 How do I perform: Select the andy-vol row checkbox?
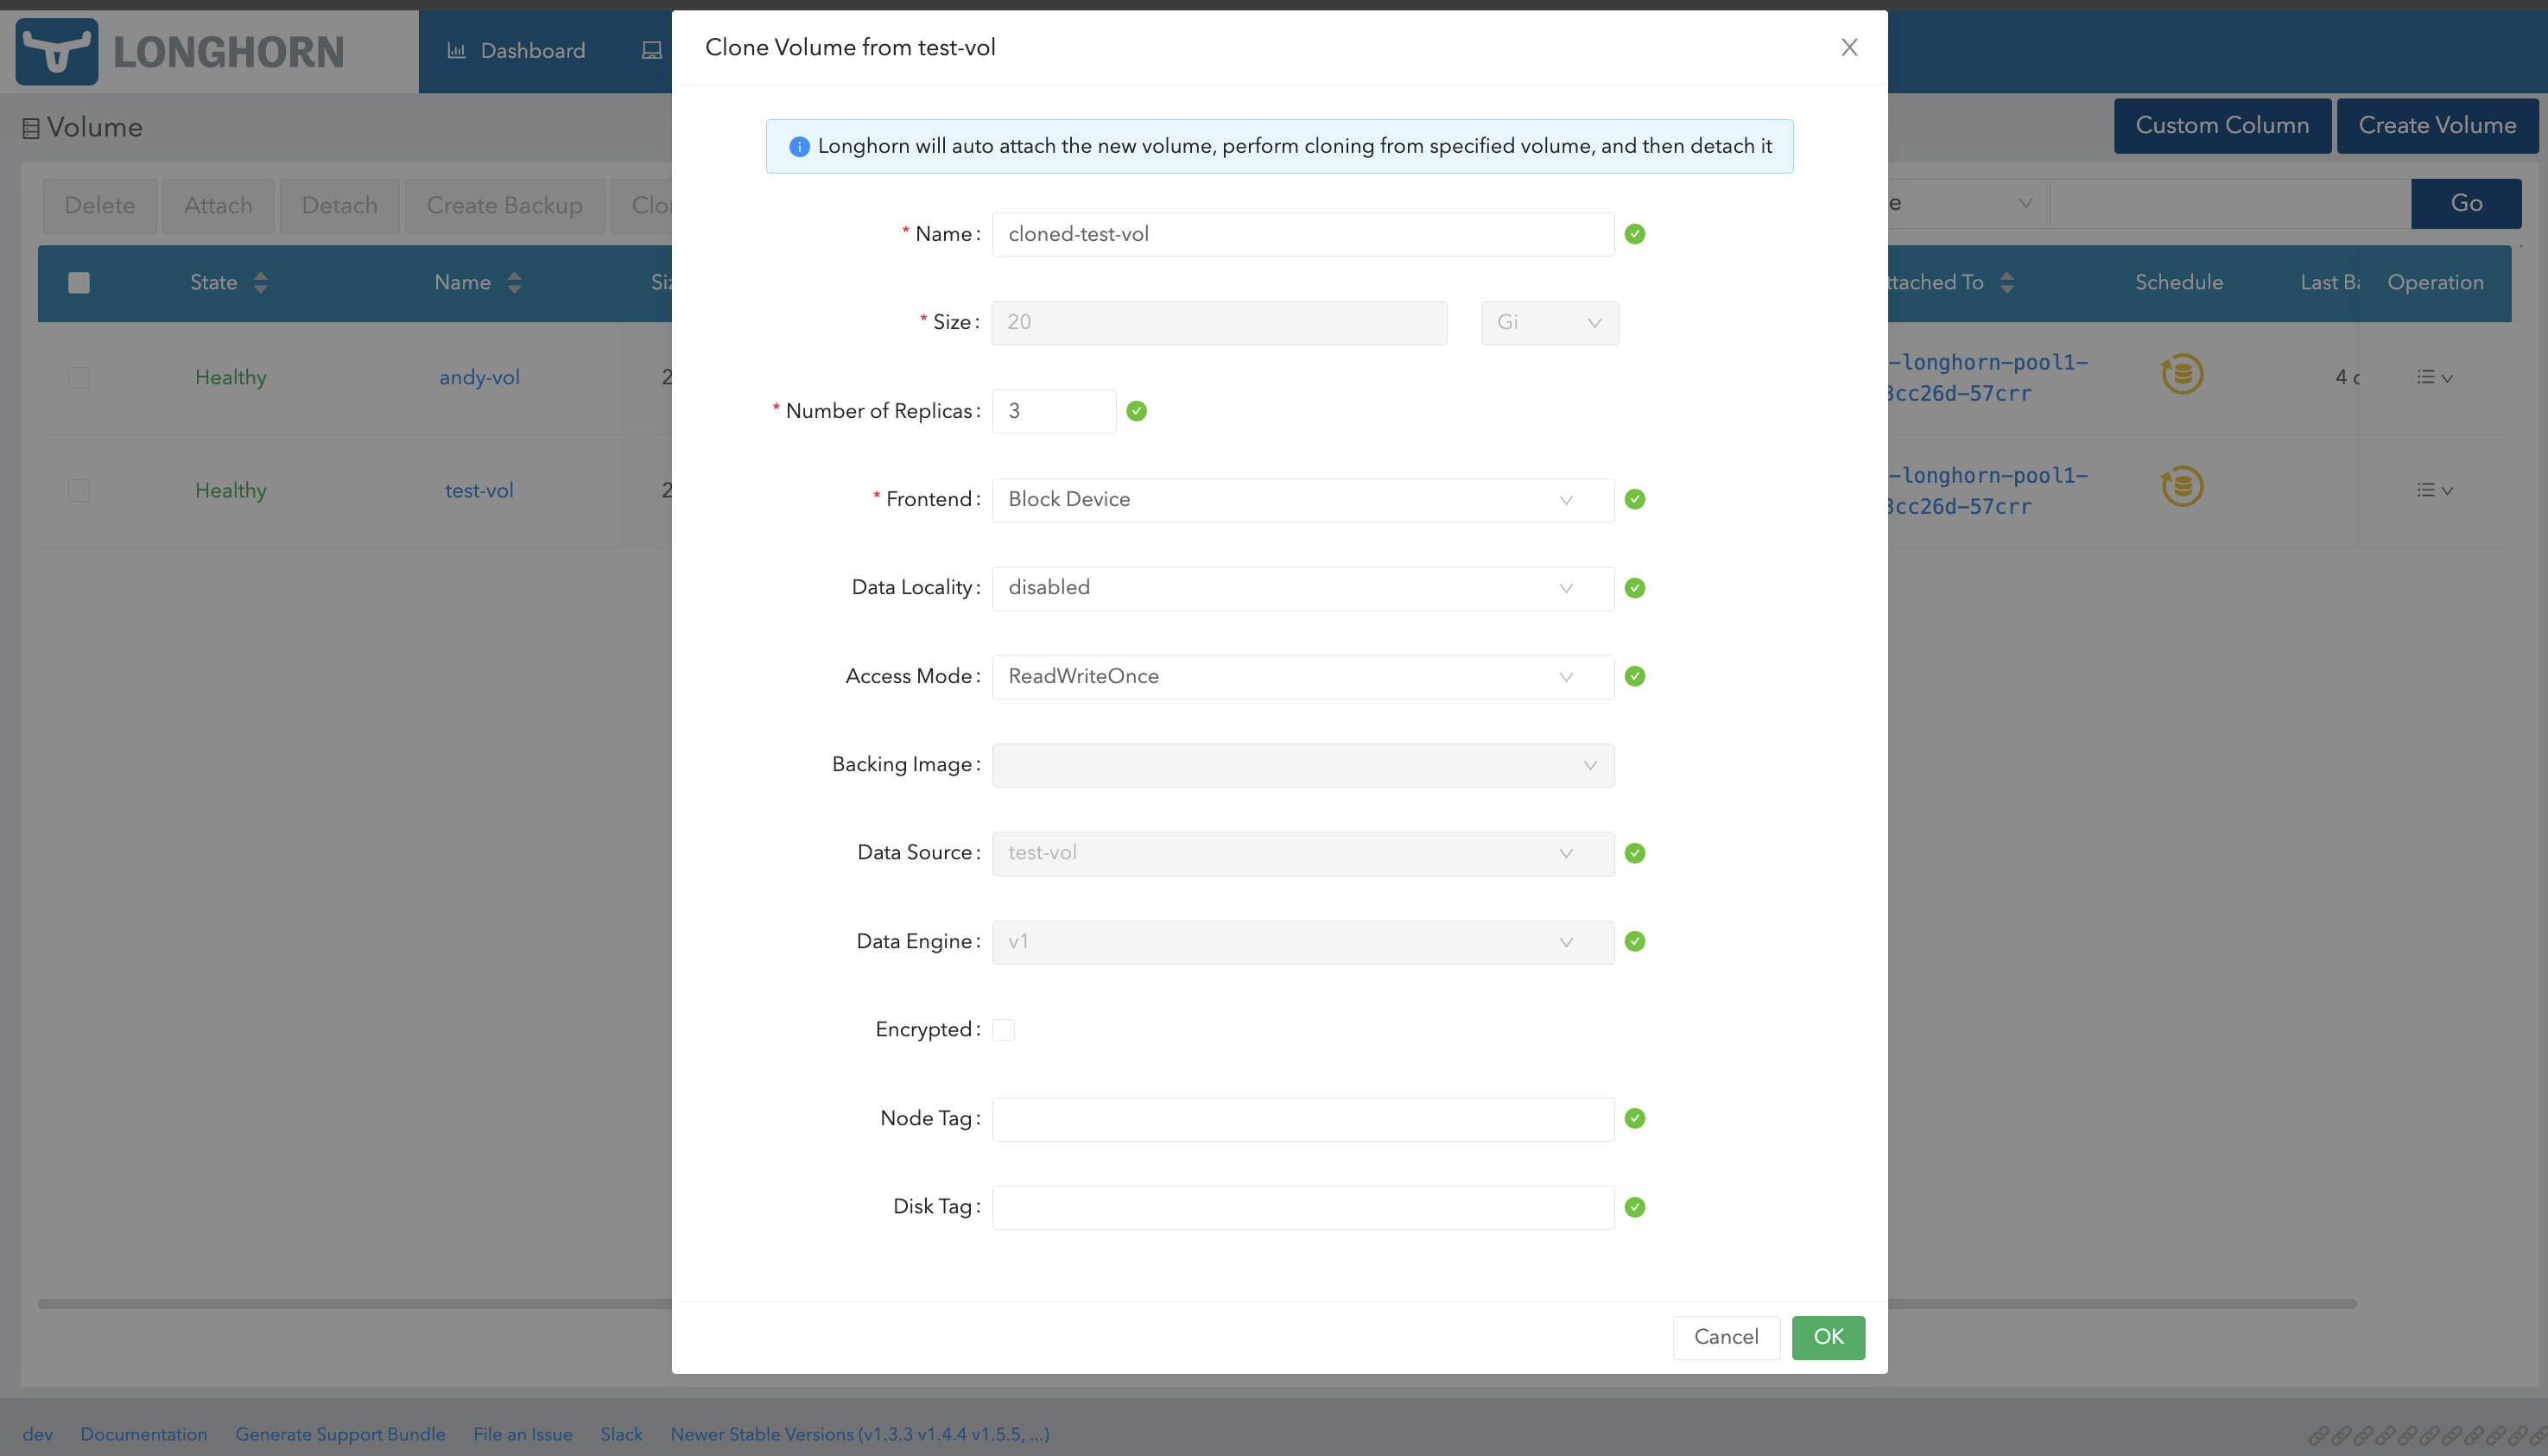pyautogui.click(x=79, y=377)
